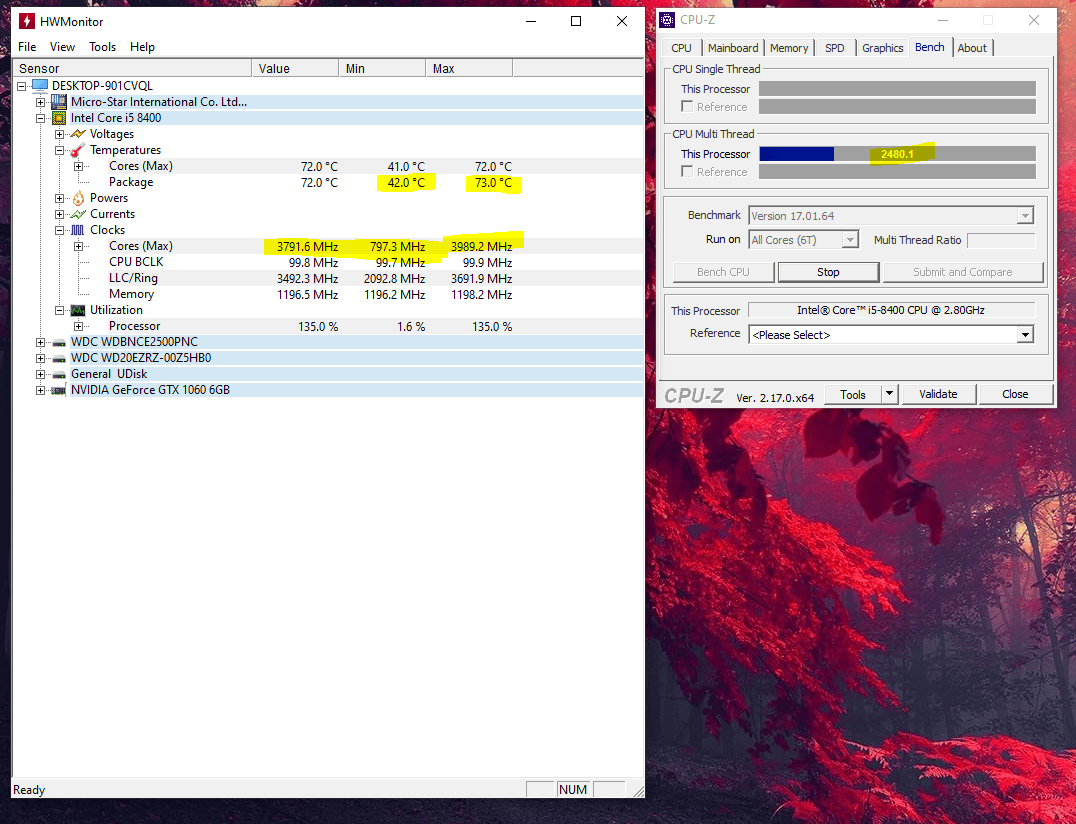
Task: Expand the NVIDIA GeForce GTX 1060 node
Action: pyautogui.click(x=40, y=390)
